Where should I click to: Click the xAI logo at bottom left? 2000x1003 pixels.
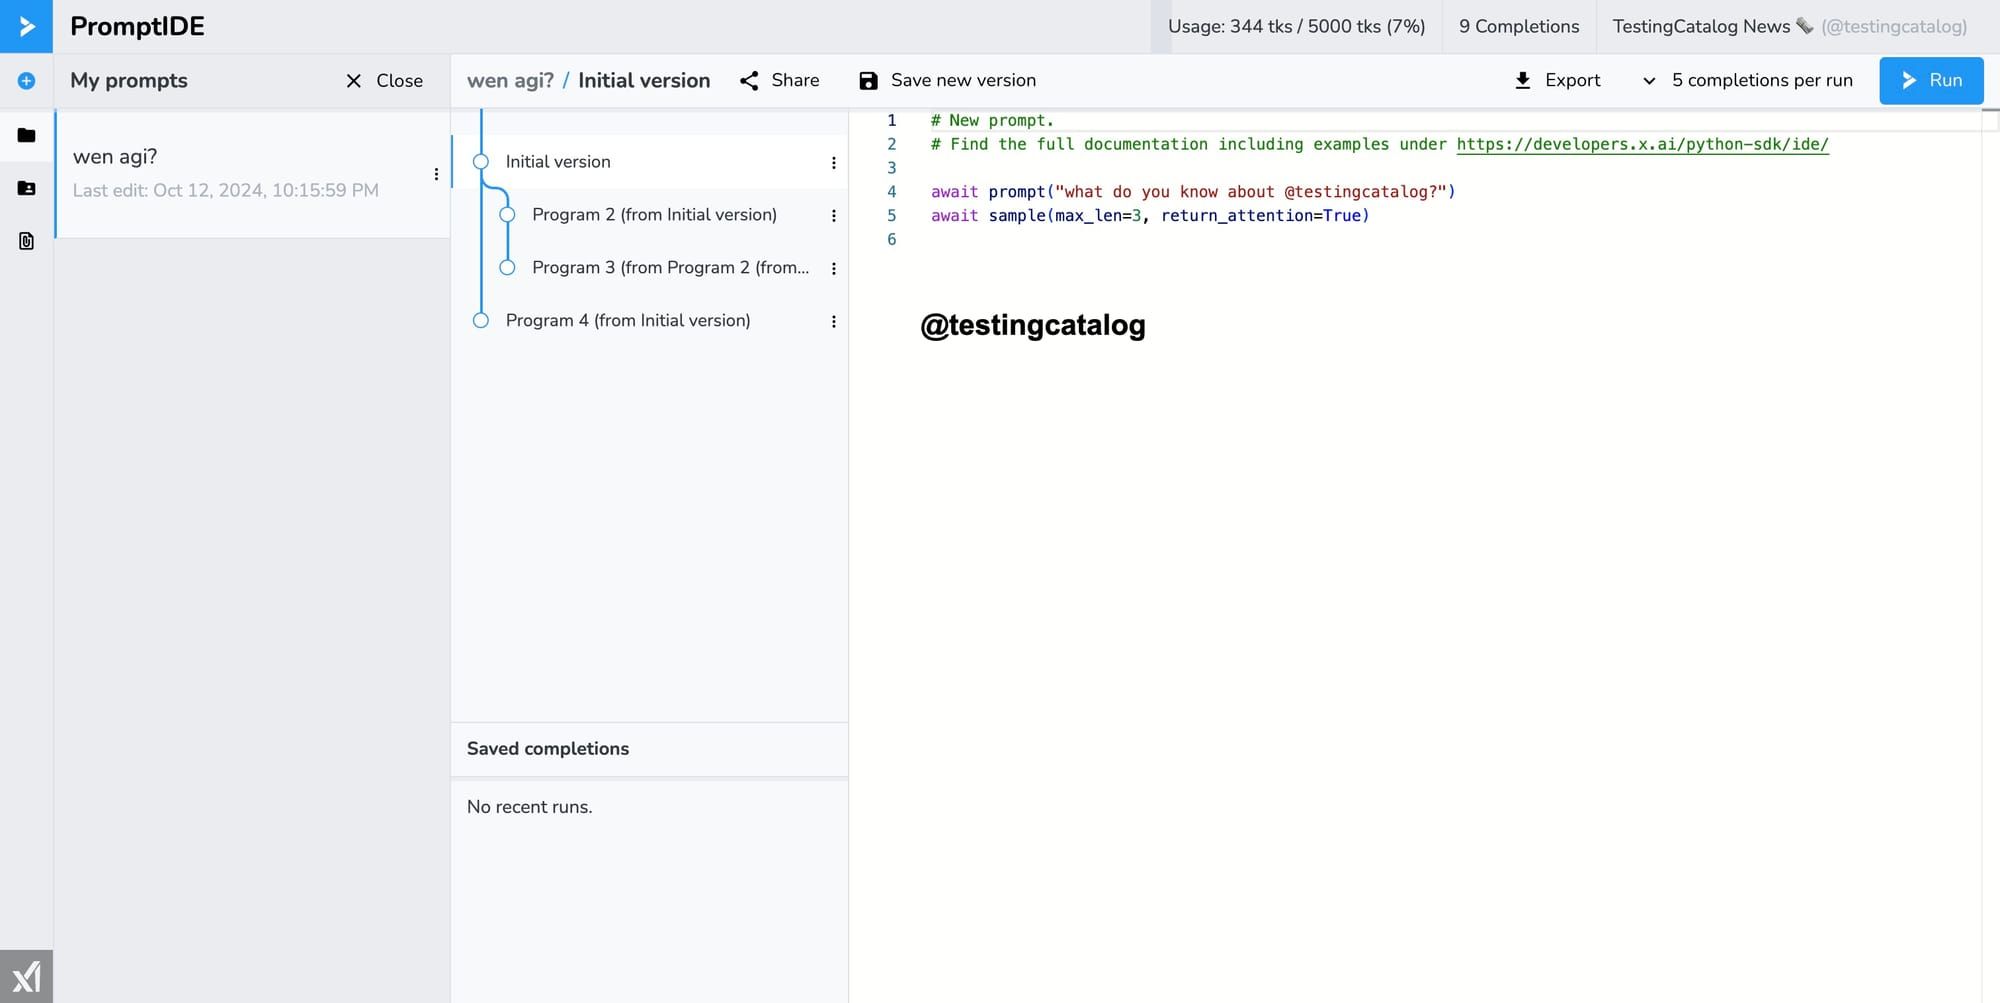tap(27, 977)
